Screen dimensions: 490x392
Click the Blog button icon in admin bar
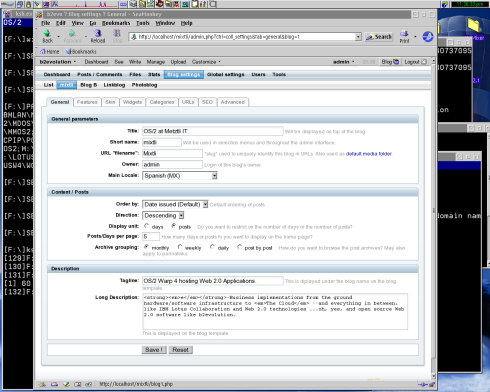(390, 62)
